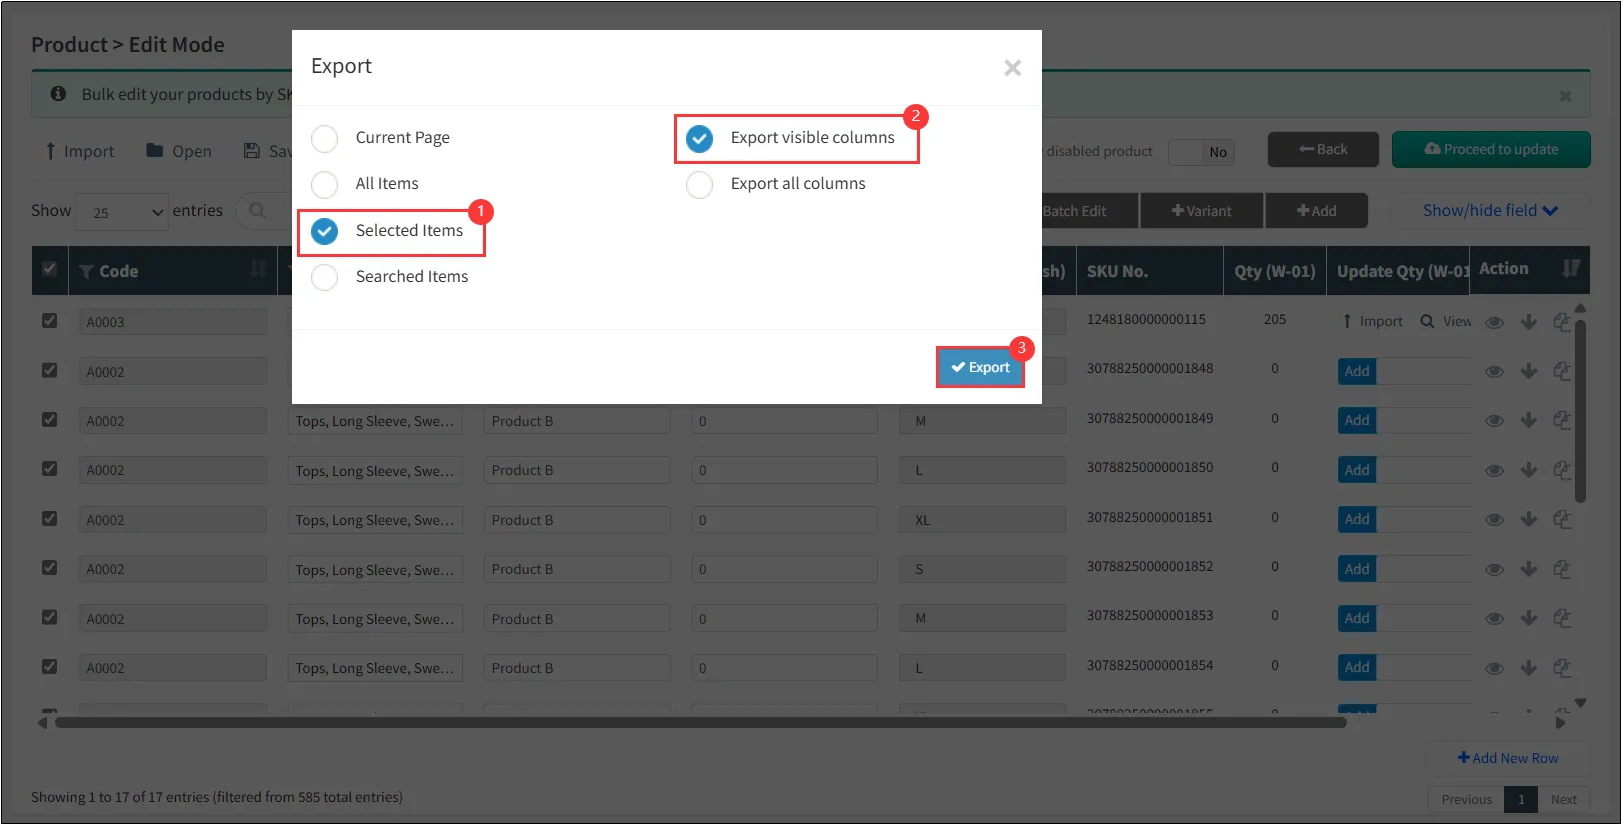Viewport: 1624px width, 826px height.
Task: Select Searched Items radio button
Action: point(325,277)
